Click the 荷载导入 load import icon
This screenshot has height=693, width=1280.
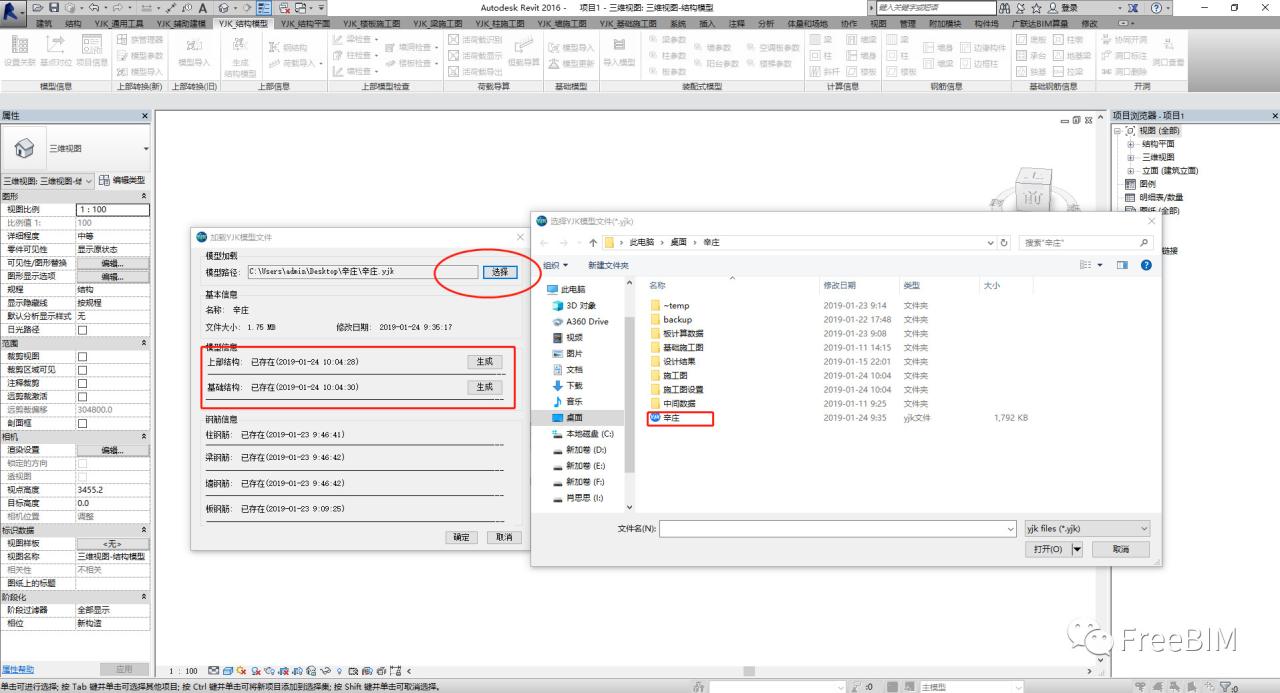pos(292,63)
